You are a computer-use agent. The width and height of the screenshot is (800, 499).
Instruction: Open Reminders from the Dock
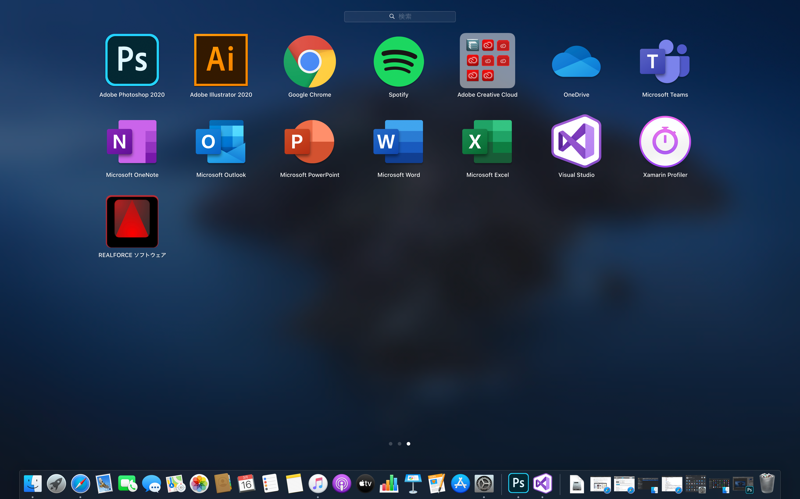[x=270, y=483]
